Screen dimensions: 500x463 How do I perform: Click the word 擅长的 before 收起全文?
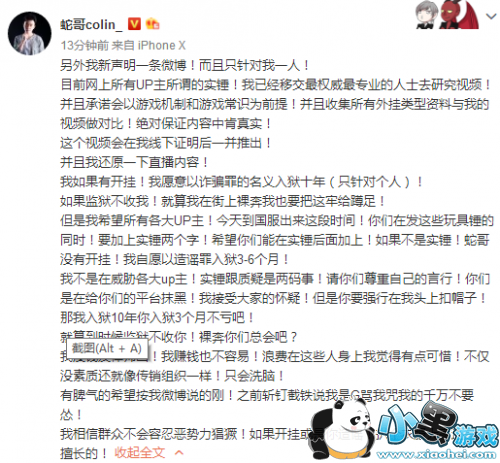pyautogui.click(x=79, y=453)
